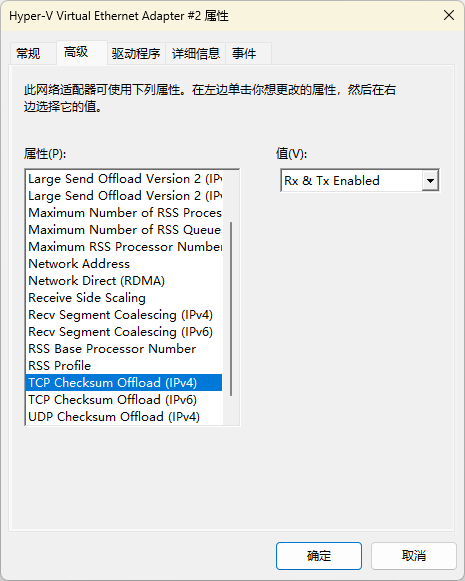Viewport: 465px width, 581px height.
Task: Open the 事件 tab
Action: coord(244,54)
